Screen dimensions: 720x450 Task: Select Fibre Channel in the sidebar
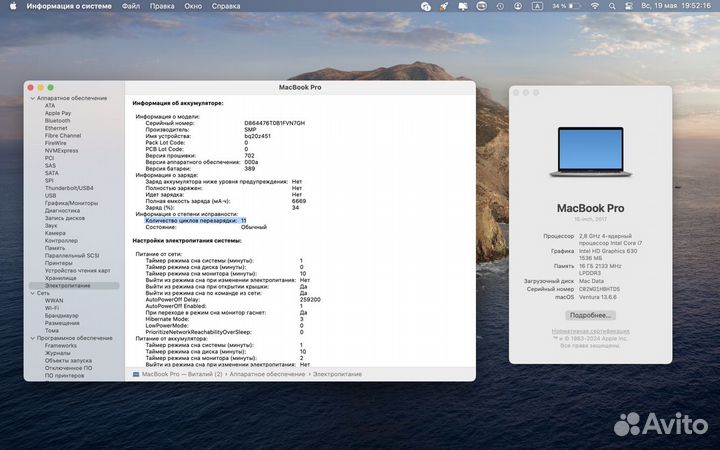(x=63, y=135)
